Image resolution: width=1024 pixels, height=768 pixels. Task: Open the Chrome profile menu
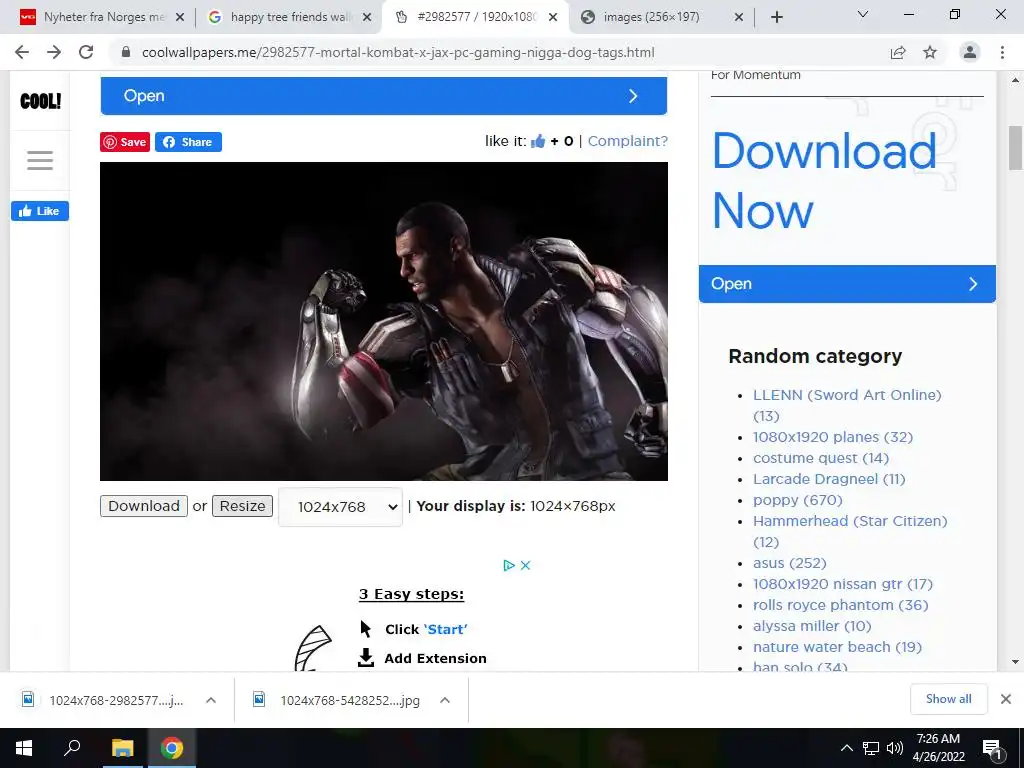click(970, 52)
